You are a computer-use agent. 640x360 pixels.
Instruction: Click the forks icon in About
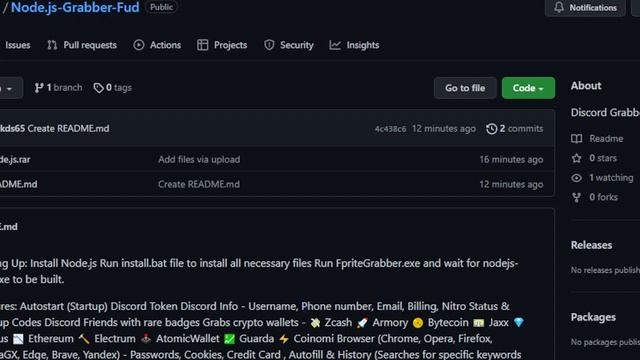pyautogui.click(x=576, y=197)
